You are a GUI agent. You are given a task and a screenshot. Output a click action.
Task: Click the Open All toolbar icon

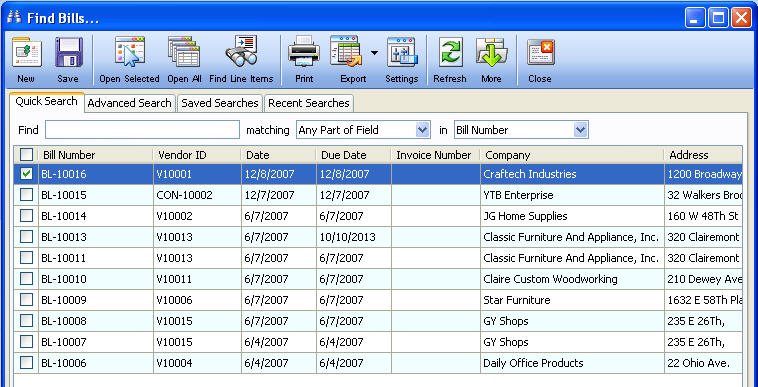tap(184, 51)
